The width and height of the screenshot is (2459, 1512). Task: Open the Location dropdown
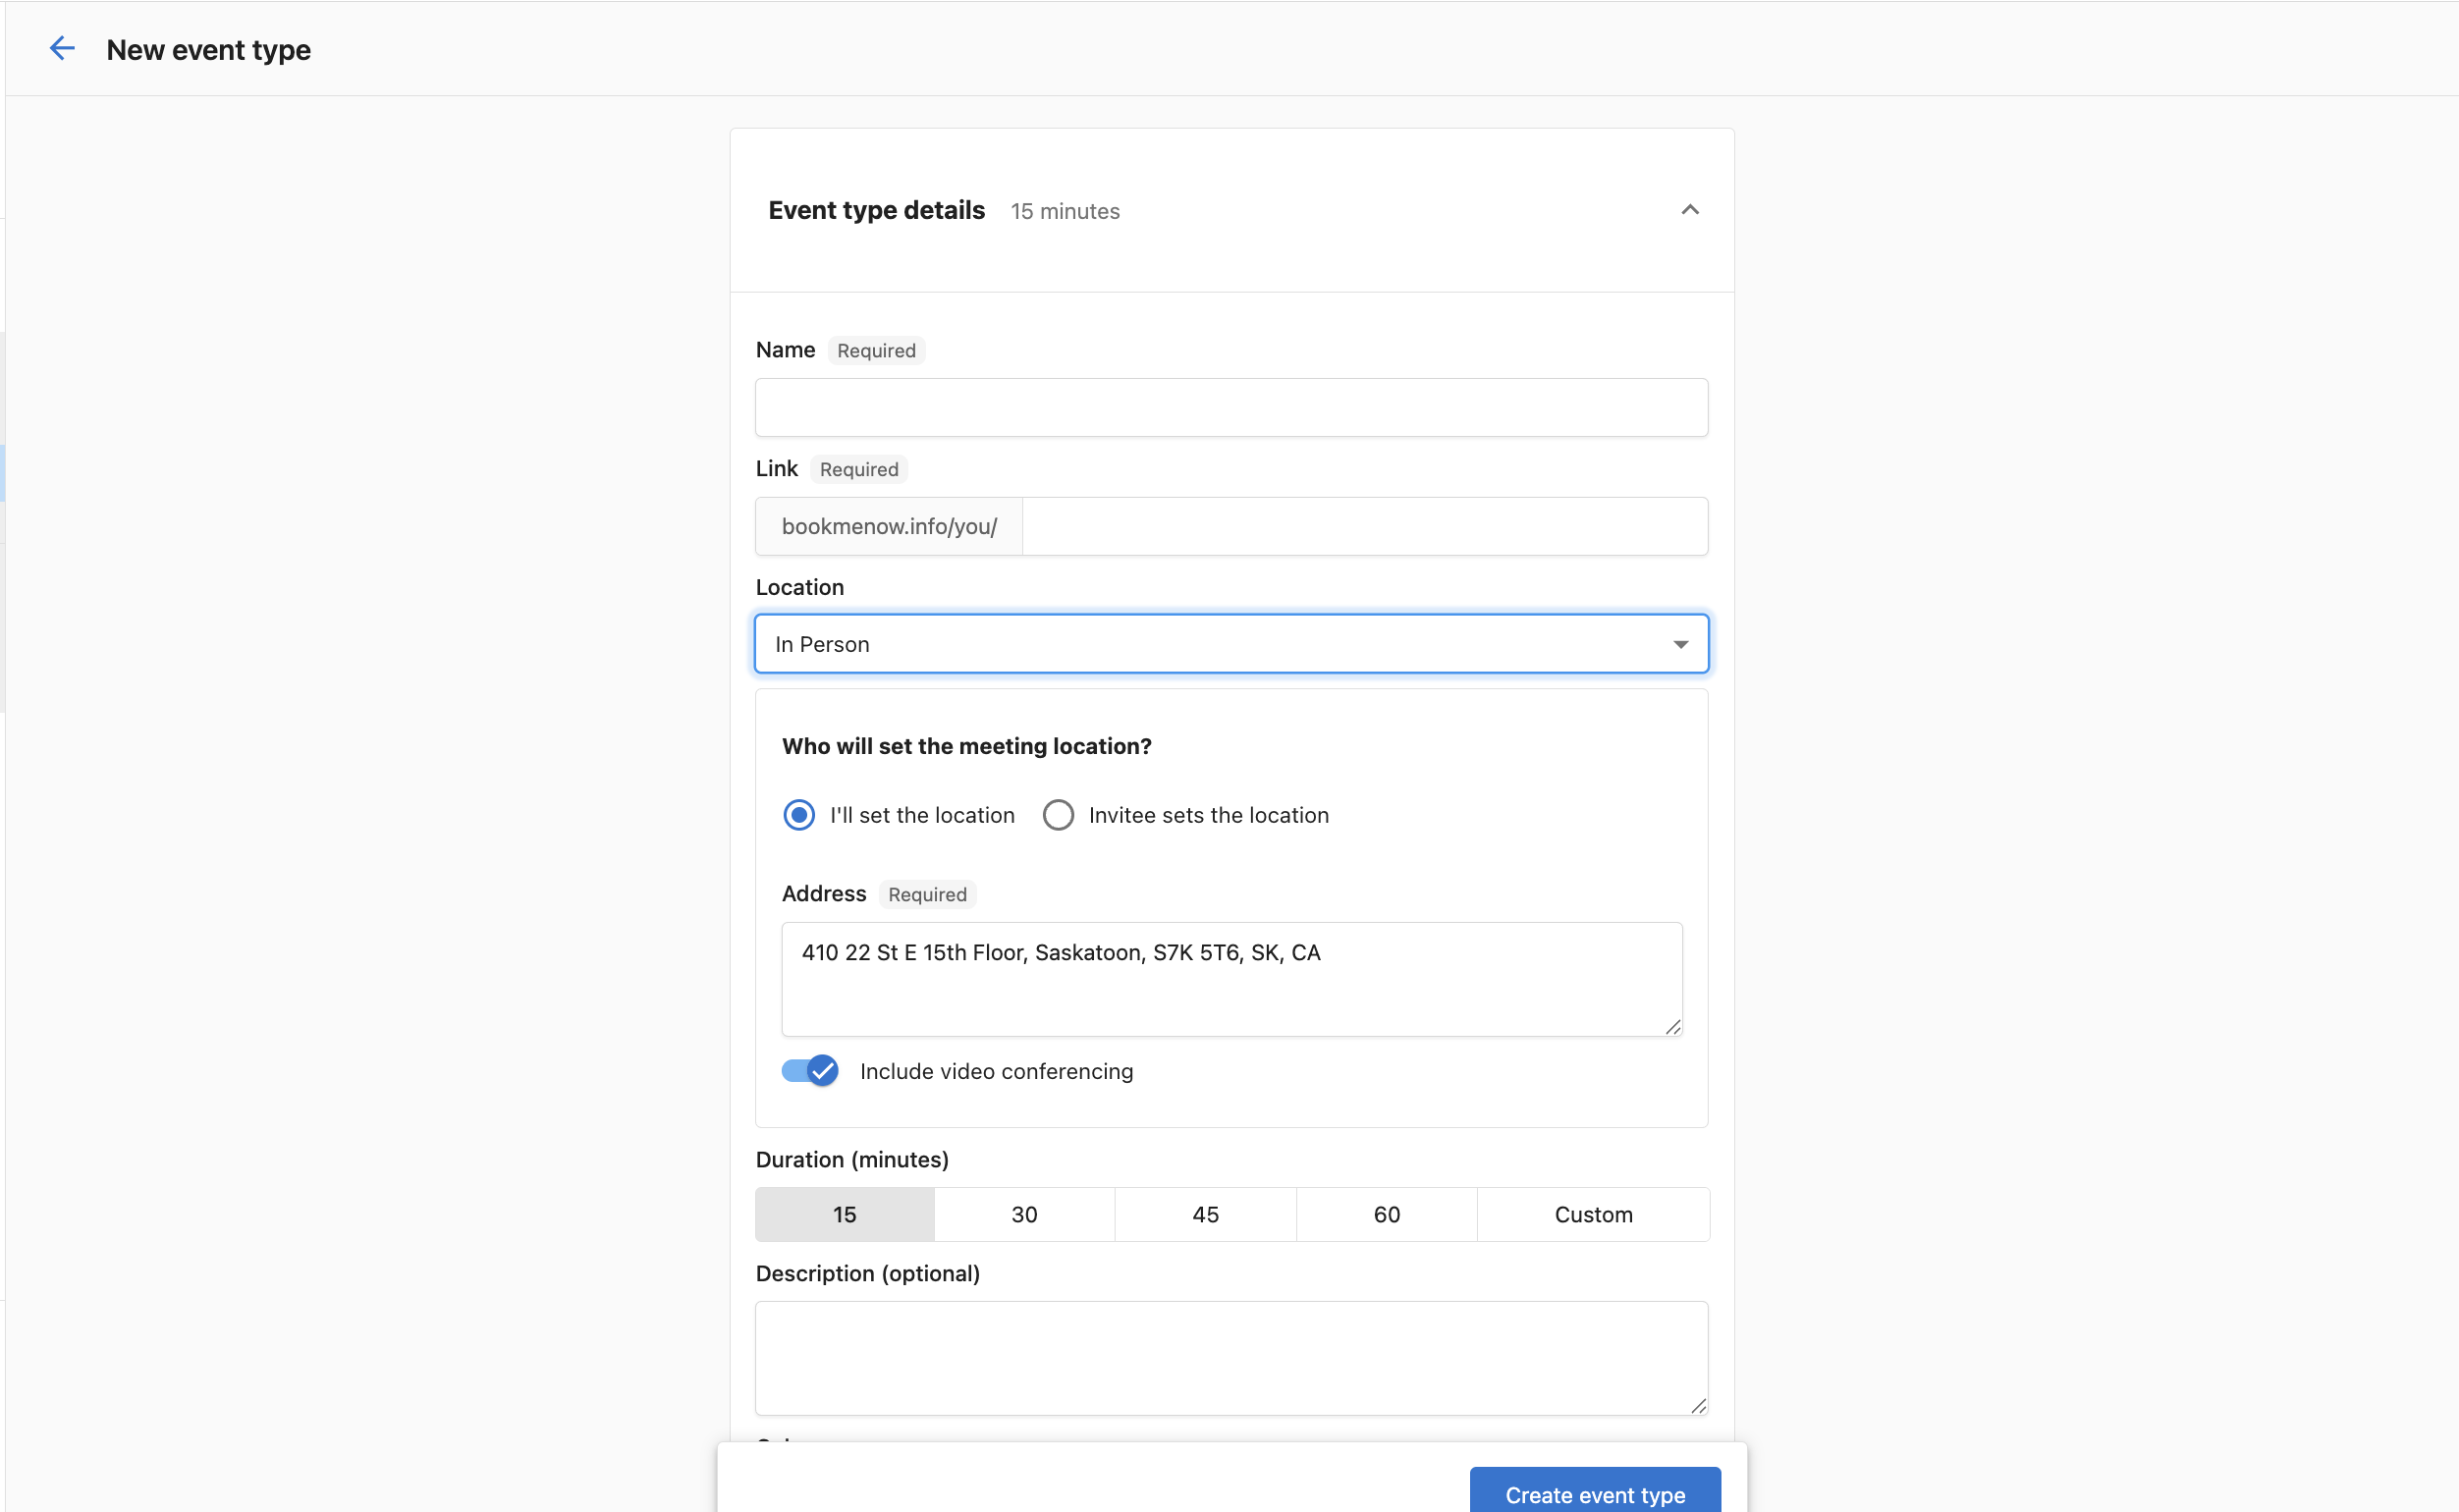[x=1231, y=644]
